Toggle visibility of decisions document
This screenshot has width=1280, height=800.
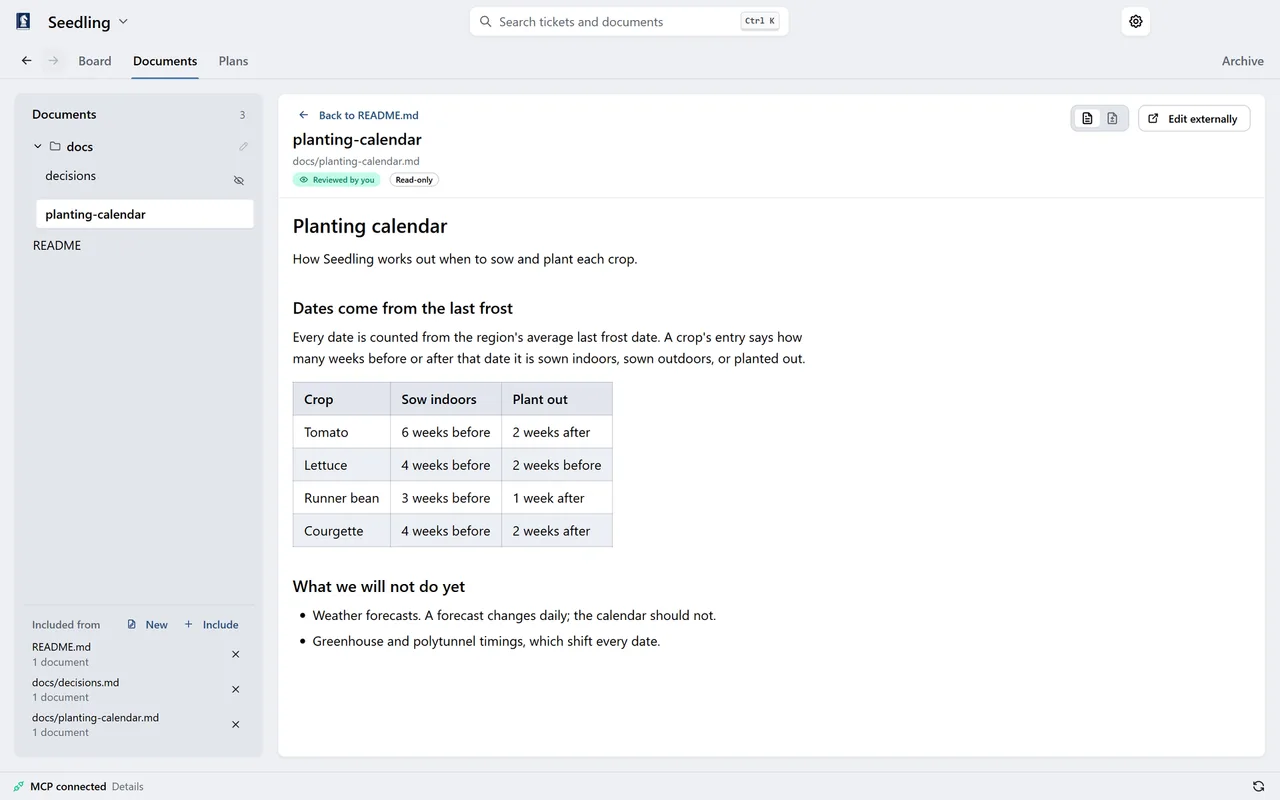tap(239, 181)
